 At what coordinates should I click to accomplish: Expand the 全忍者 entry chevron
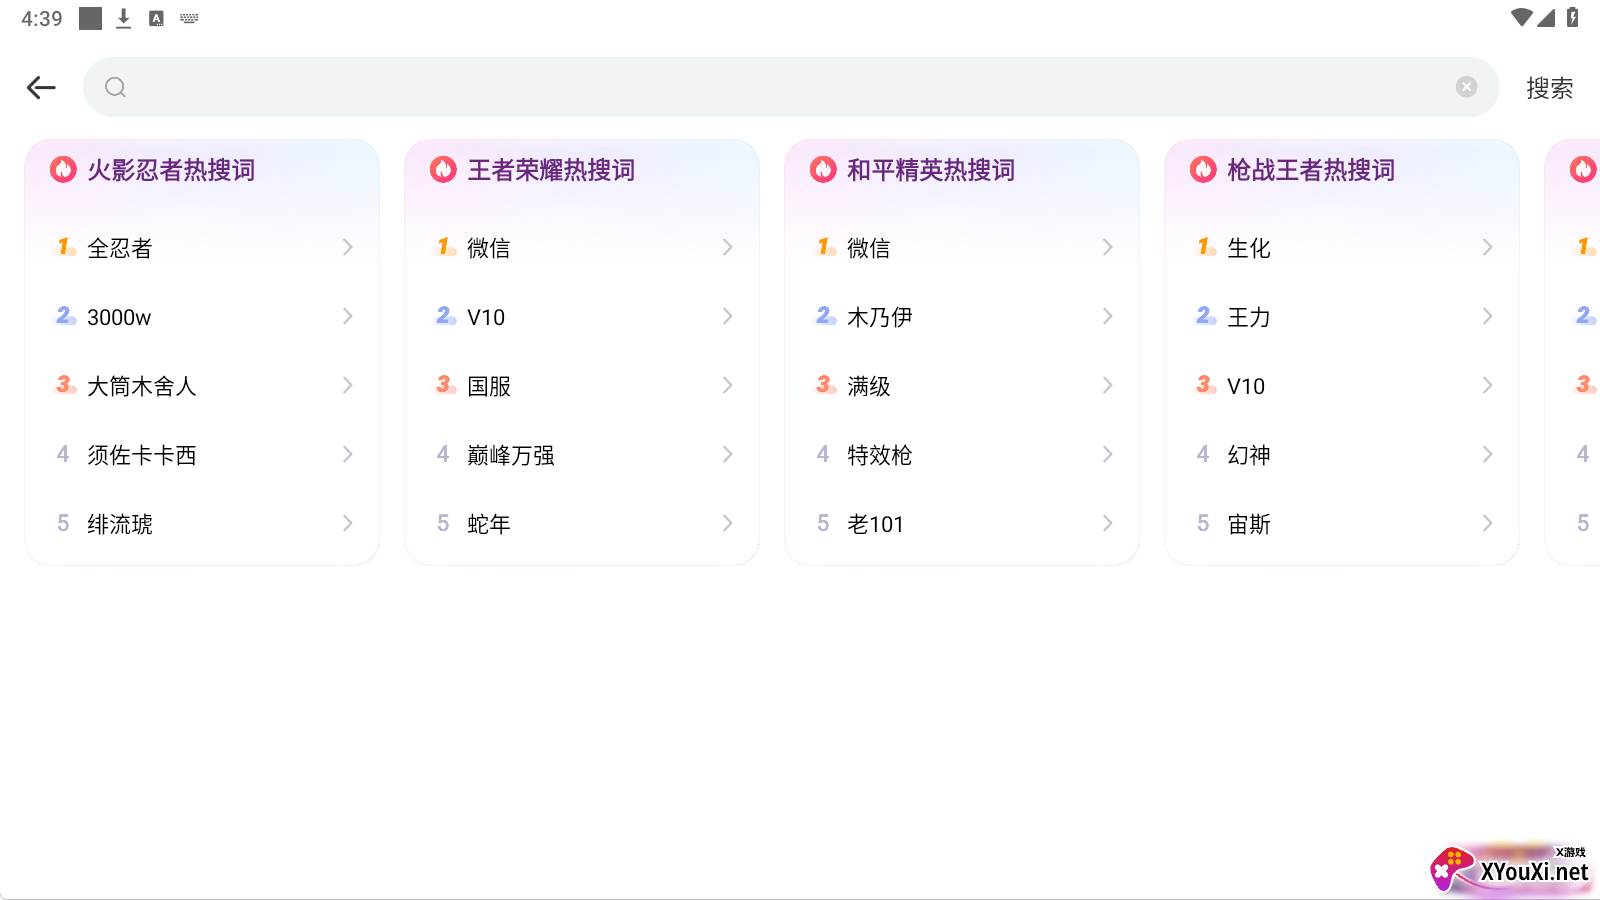(x=347, y=247)
